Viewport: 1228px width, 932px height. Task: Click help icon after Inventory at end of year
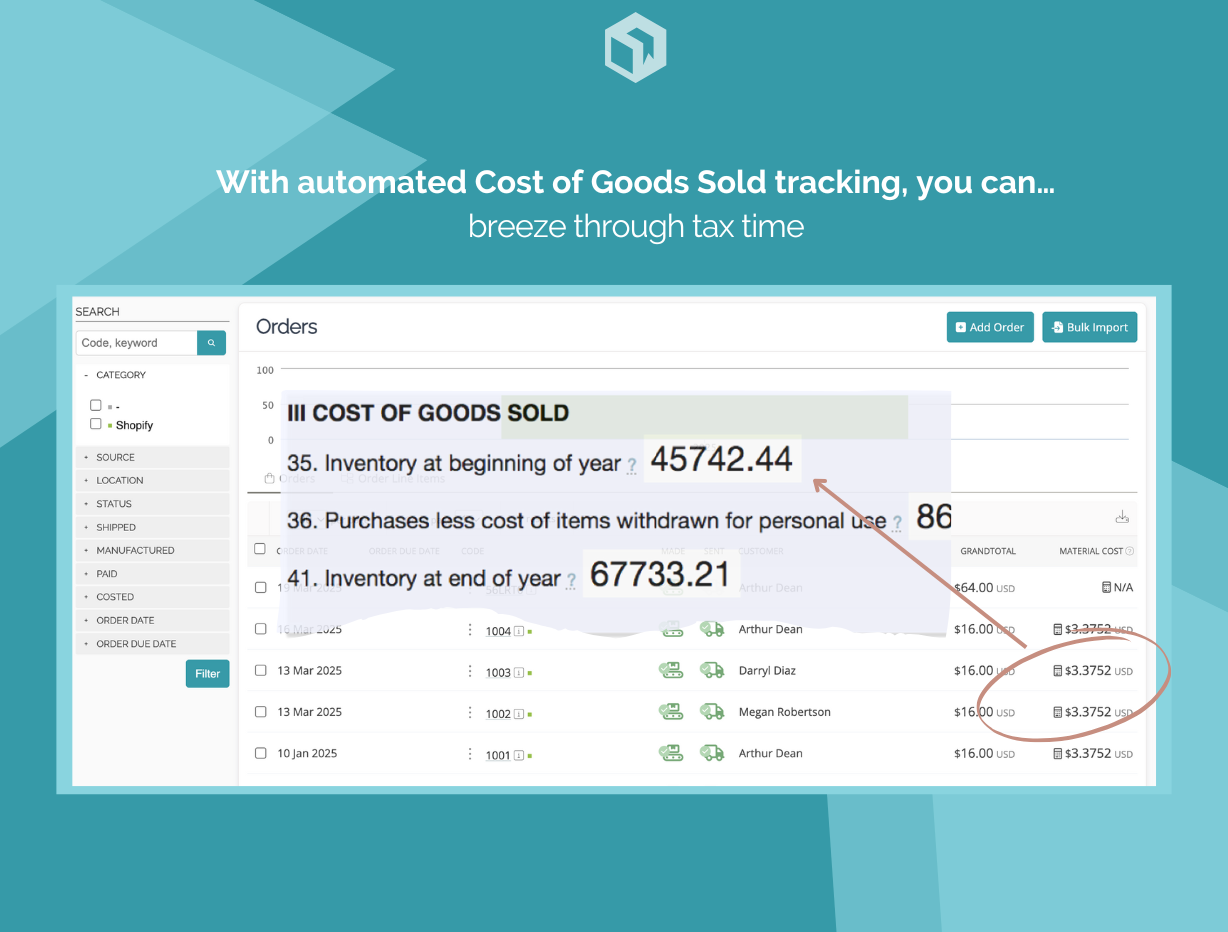click(x=571, y=580)
